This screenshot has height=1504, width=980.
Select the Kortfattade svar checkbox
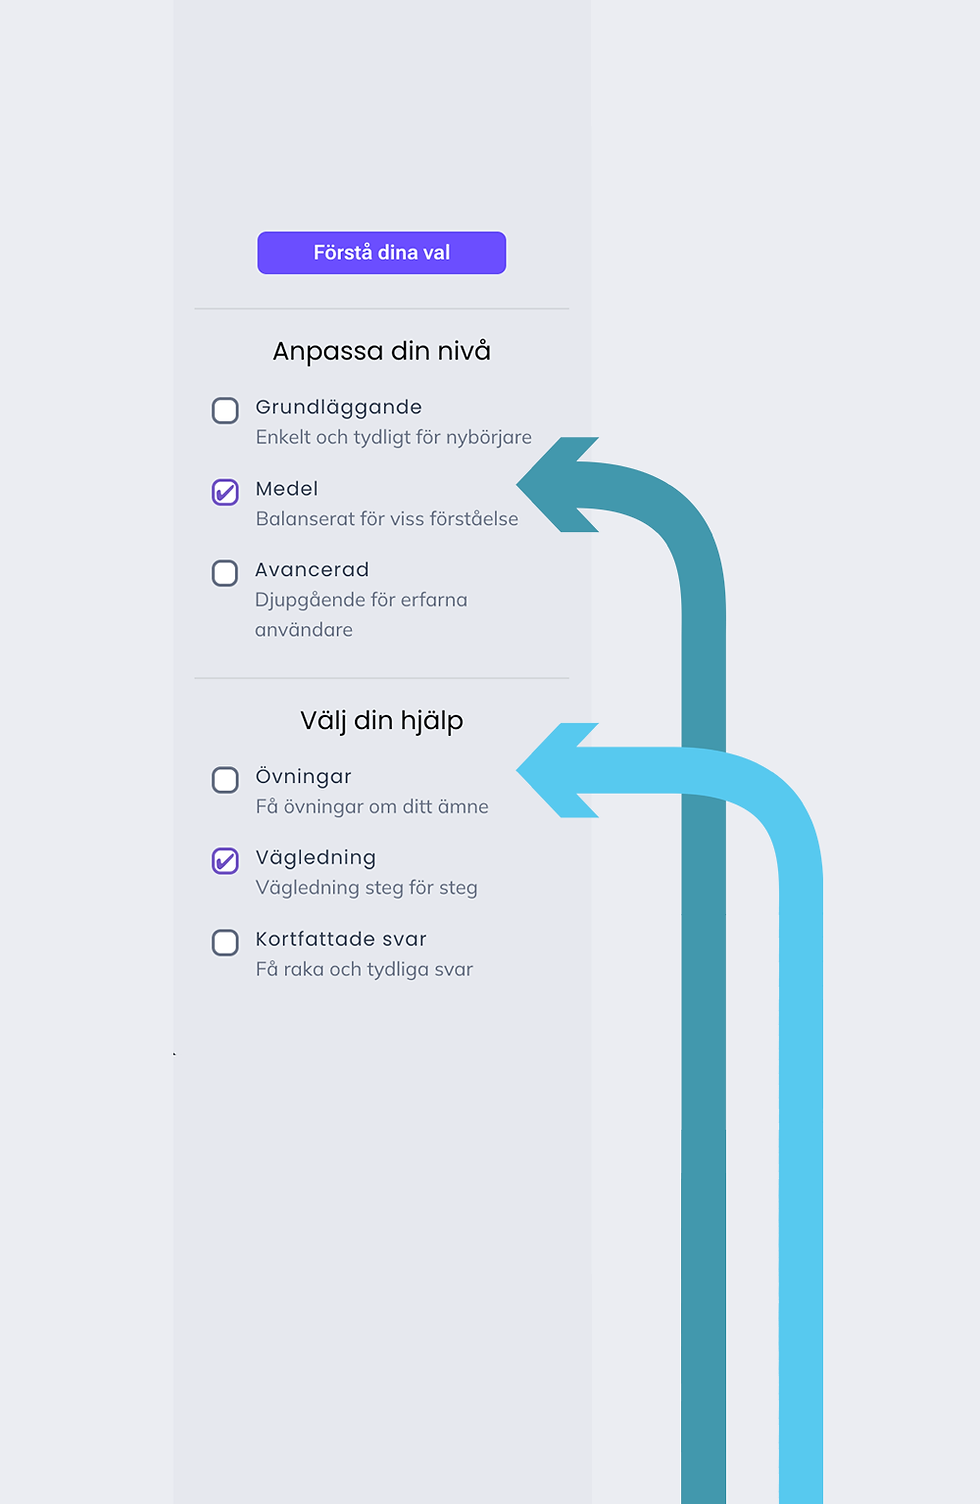[x=225, y=942]
